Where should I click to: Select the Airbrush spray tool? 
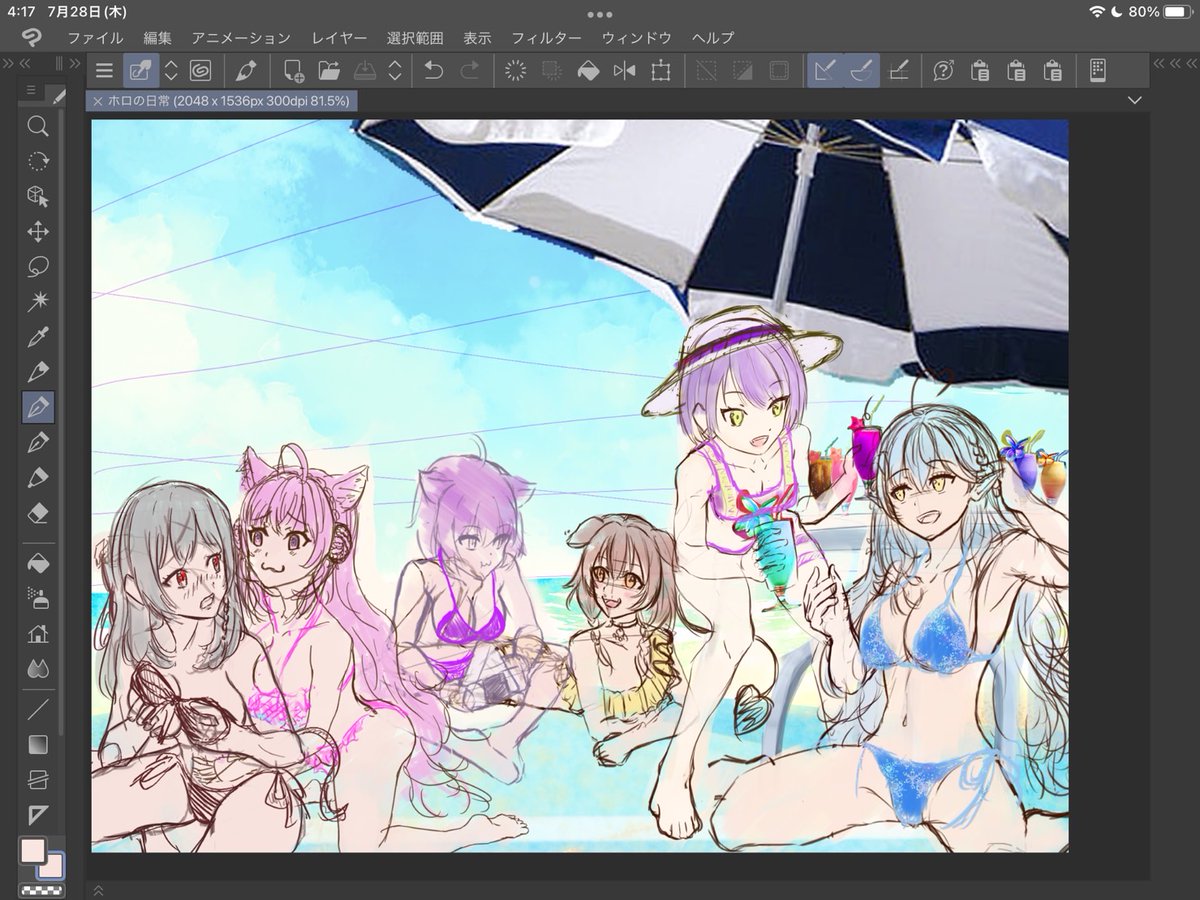[38, 597]
